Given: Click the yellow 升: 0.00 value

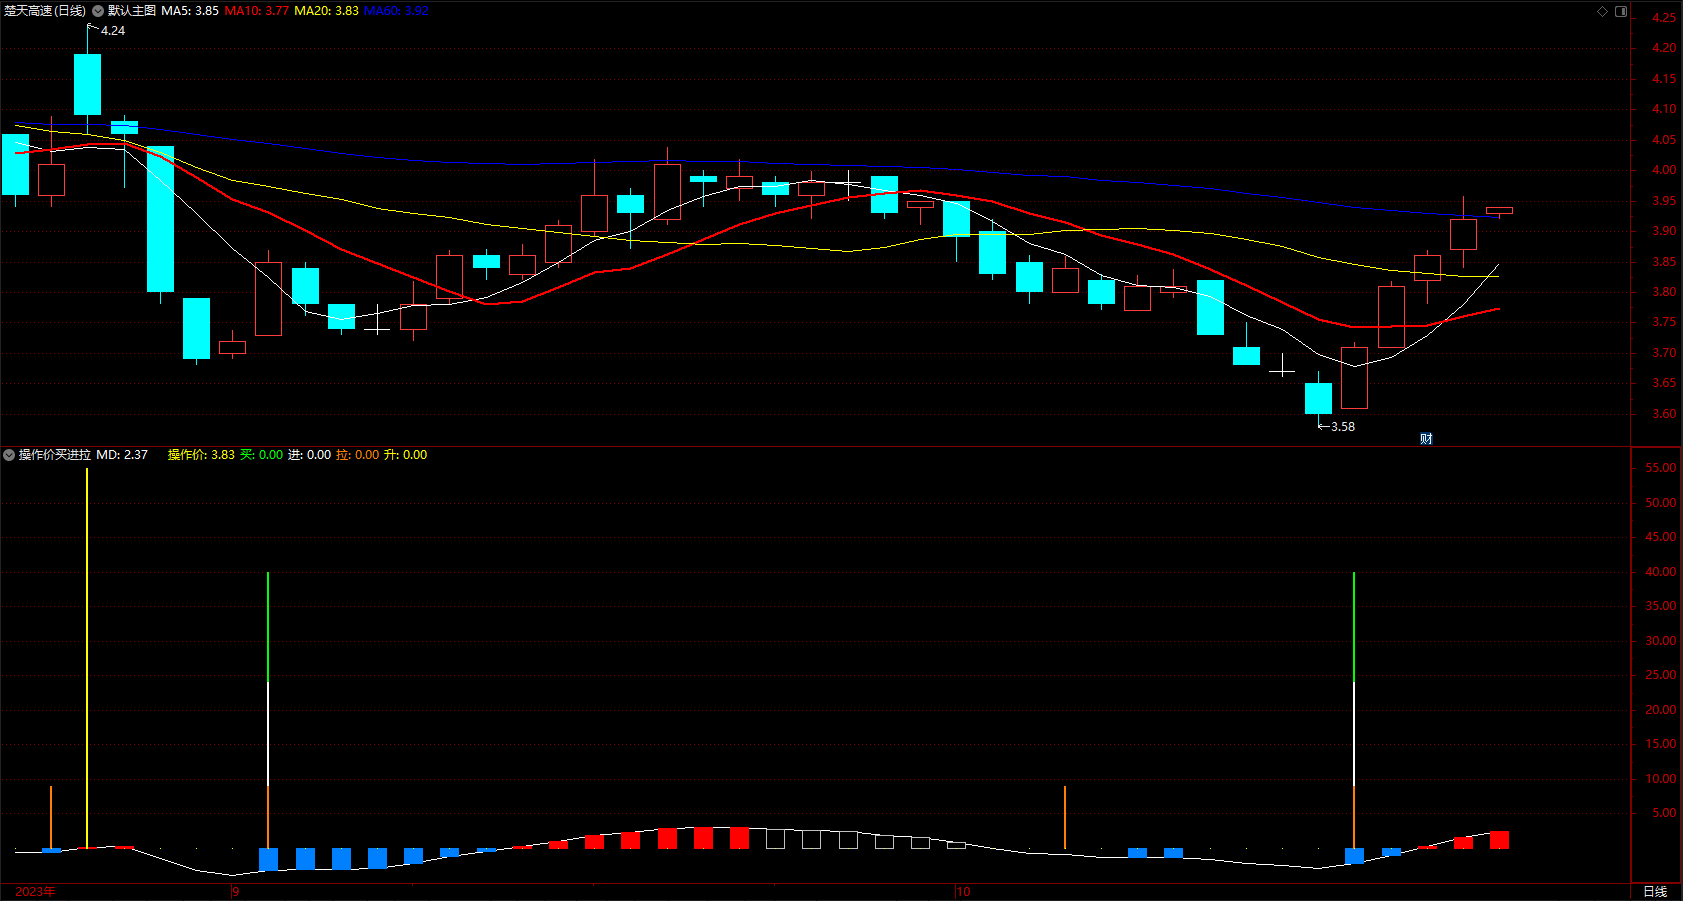Looking at the screenshot, I should (x=405, y=455).
